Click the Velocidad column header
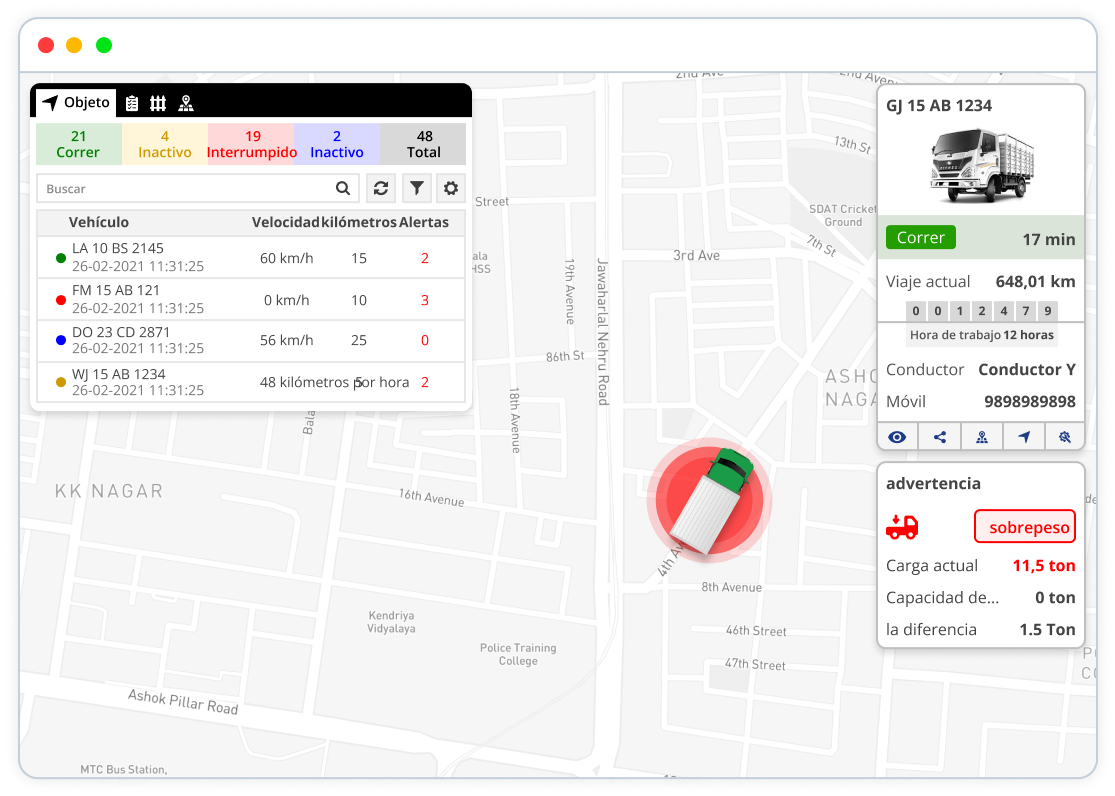Viewport: 1115px width, 796px height. click(285, 222)
